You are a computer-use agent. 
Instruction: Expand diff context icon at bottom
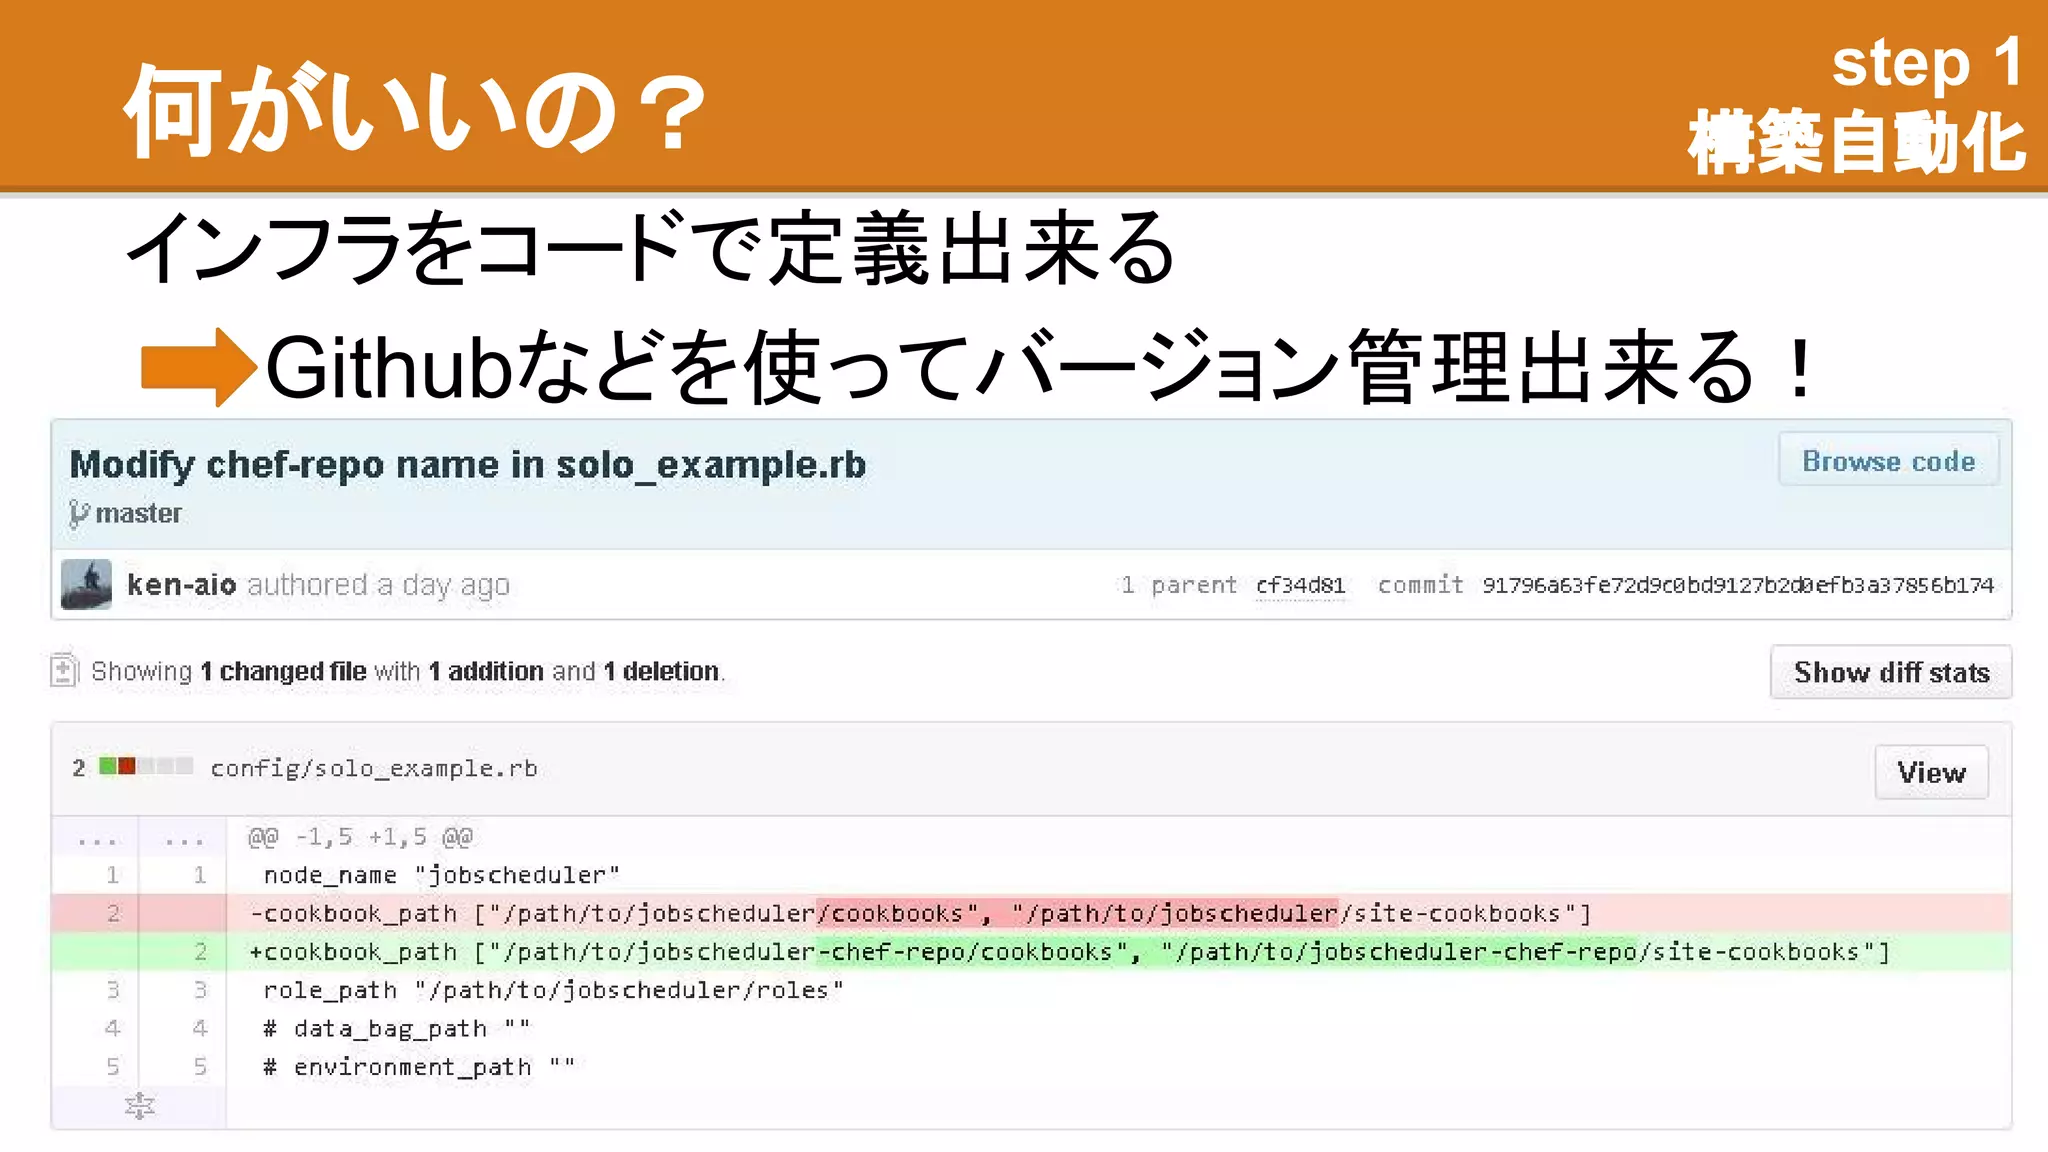pyautogui.click(x=139, y=1106)
